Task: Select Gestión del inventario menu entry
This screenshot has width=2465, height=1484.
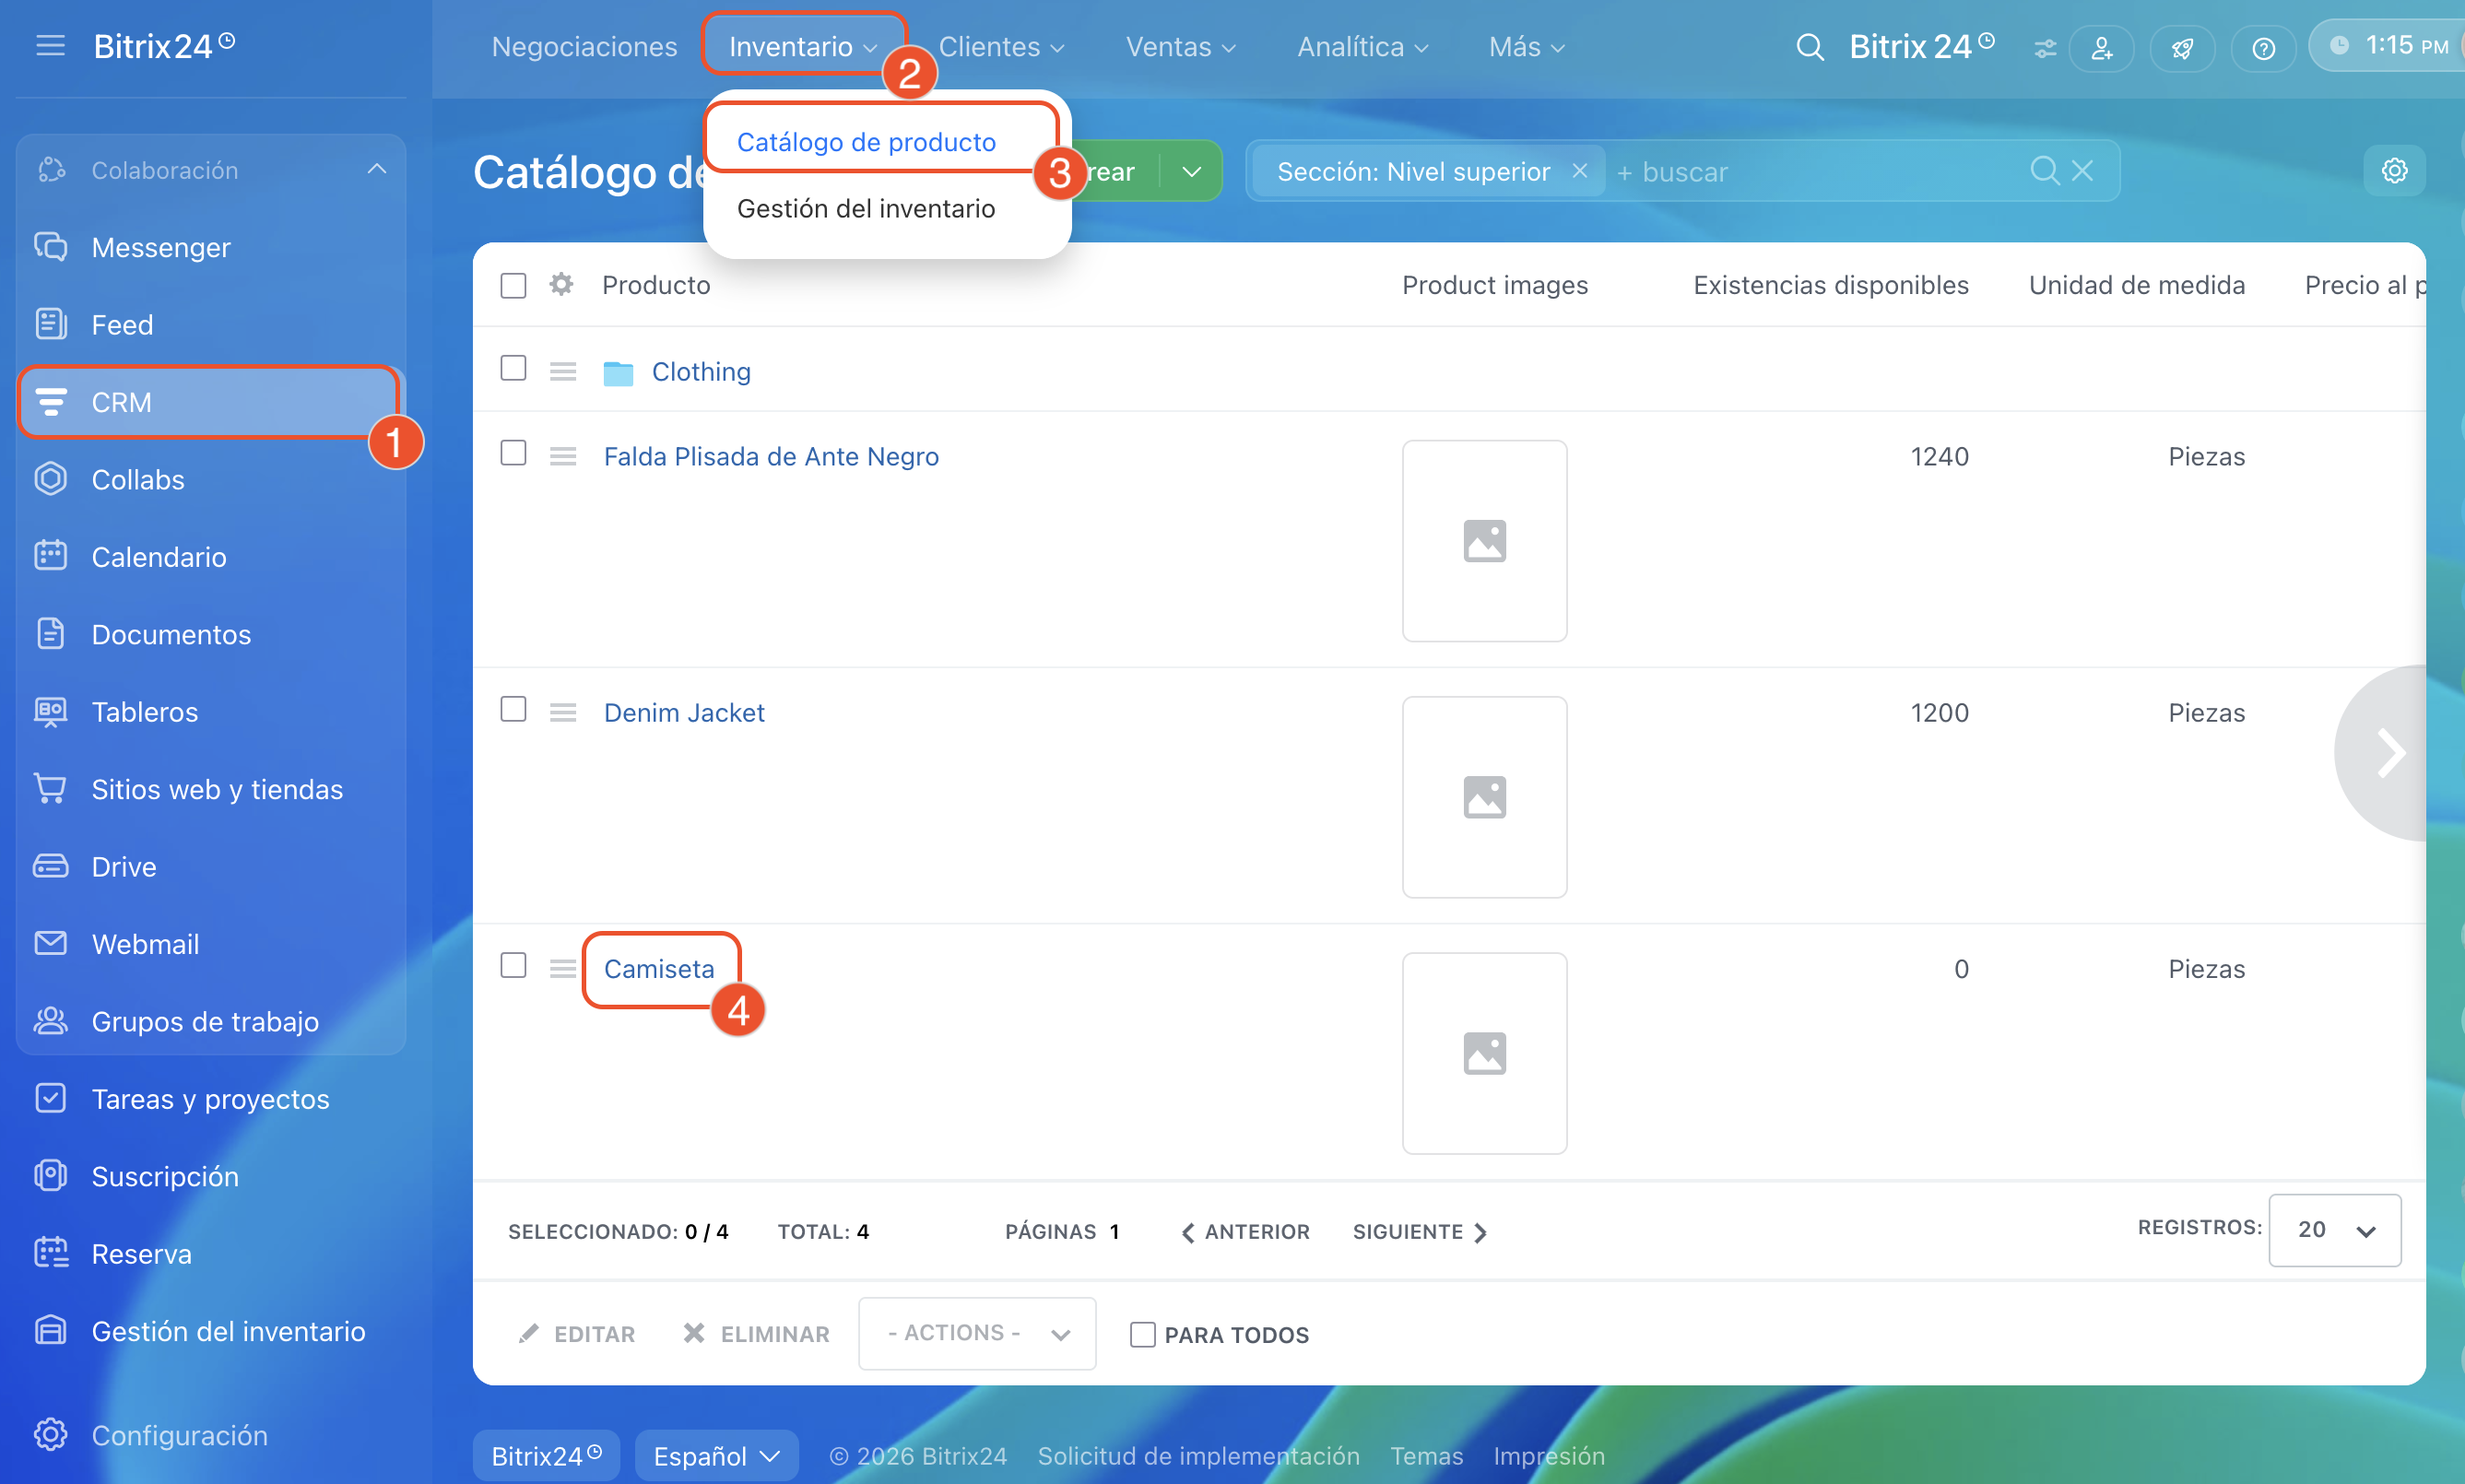Action: point(866,208)
